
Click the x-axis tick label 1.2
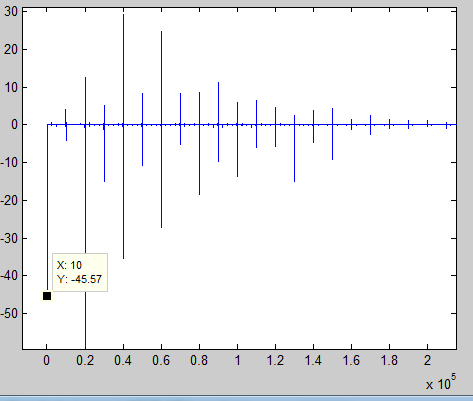275,361
